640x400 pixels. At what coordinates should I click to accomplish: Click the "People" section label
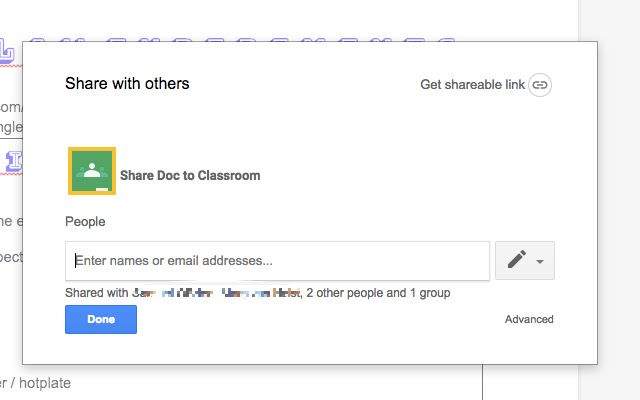(x=85, y=221)
